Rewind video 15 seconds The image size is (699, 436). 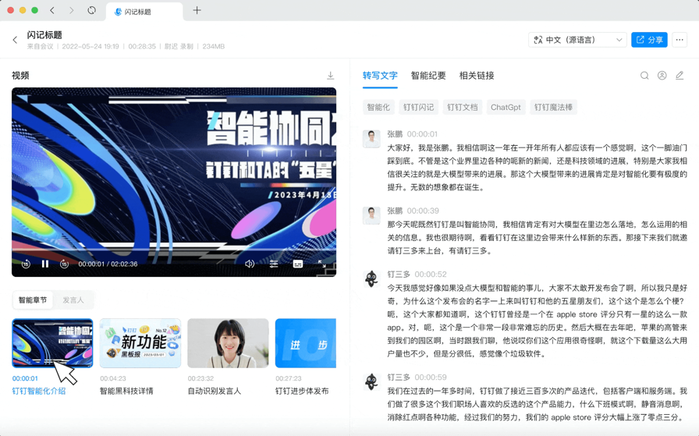(26, 264)
